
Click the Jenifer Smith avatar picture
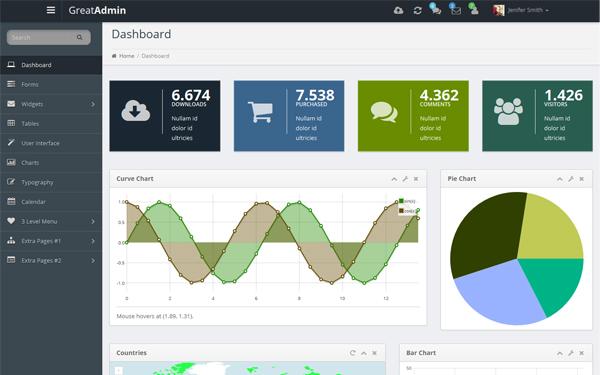(x=498, y=10)
